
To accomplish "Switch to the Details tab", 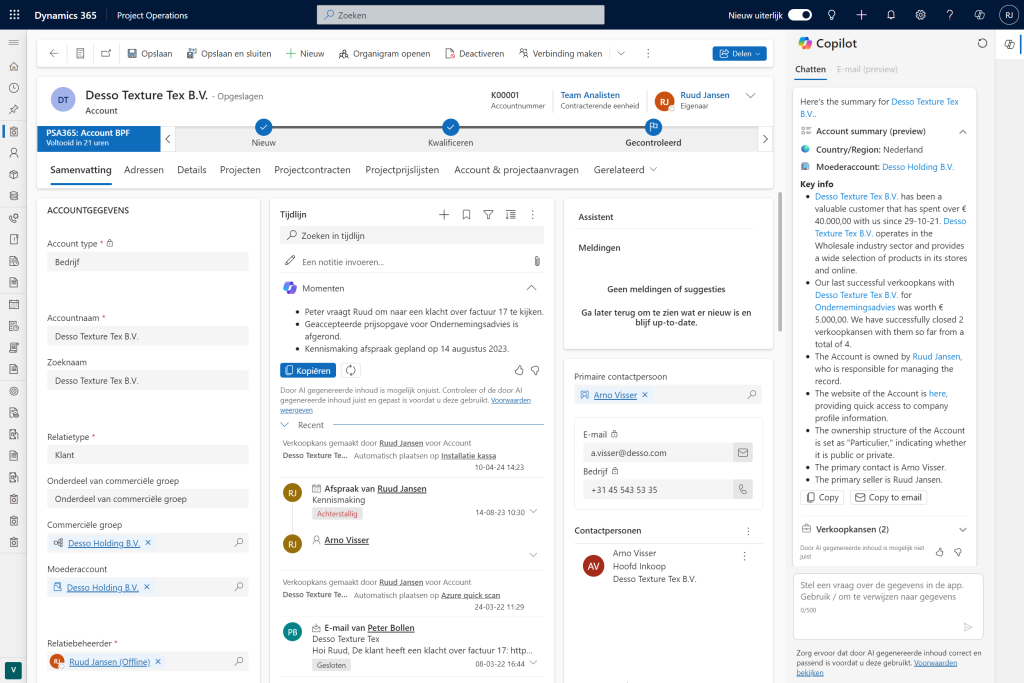I will 191,170.
